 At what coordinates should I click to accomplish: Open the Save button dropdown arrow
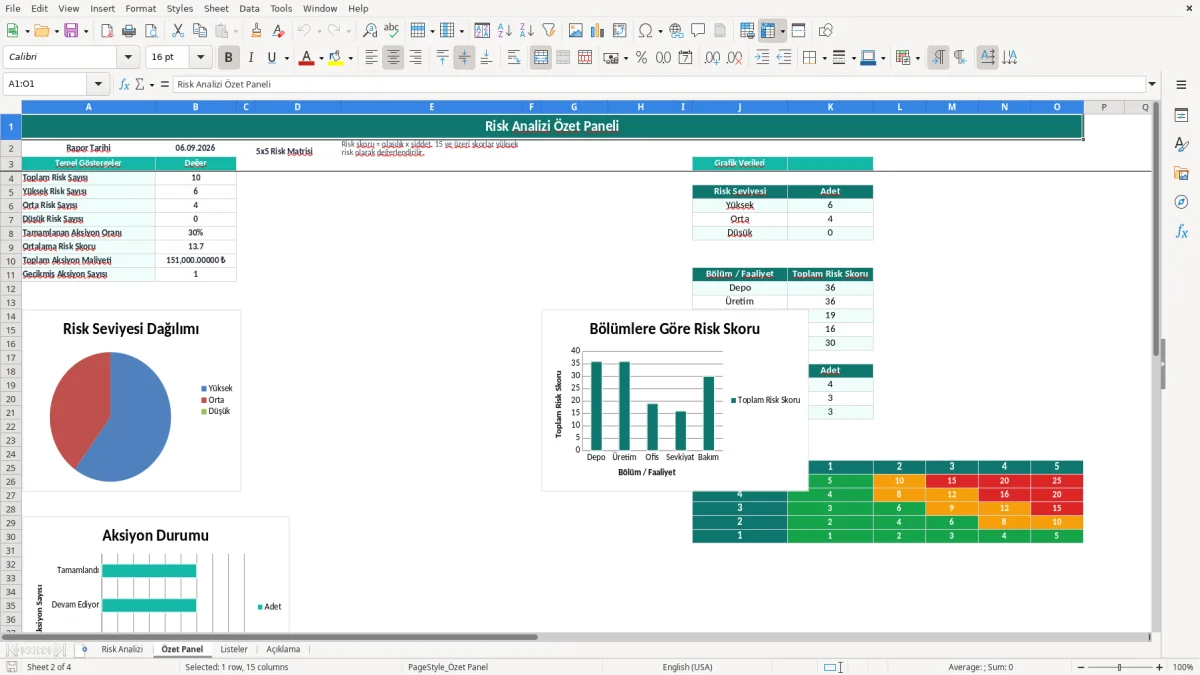pyautogui.click(x=86, y=31)
